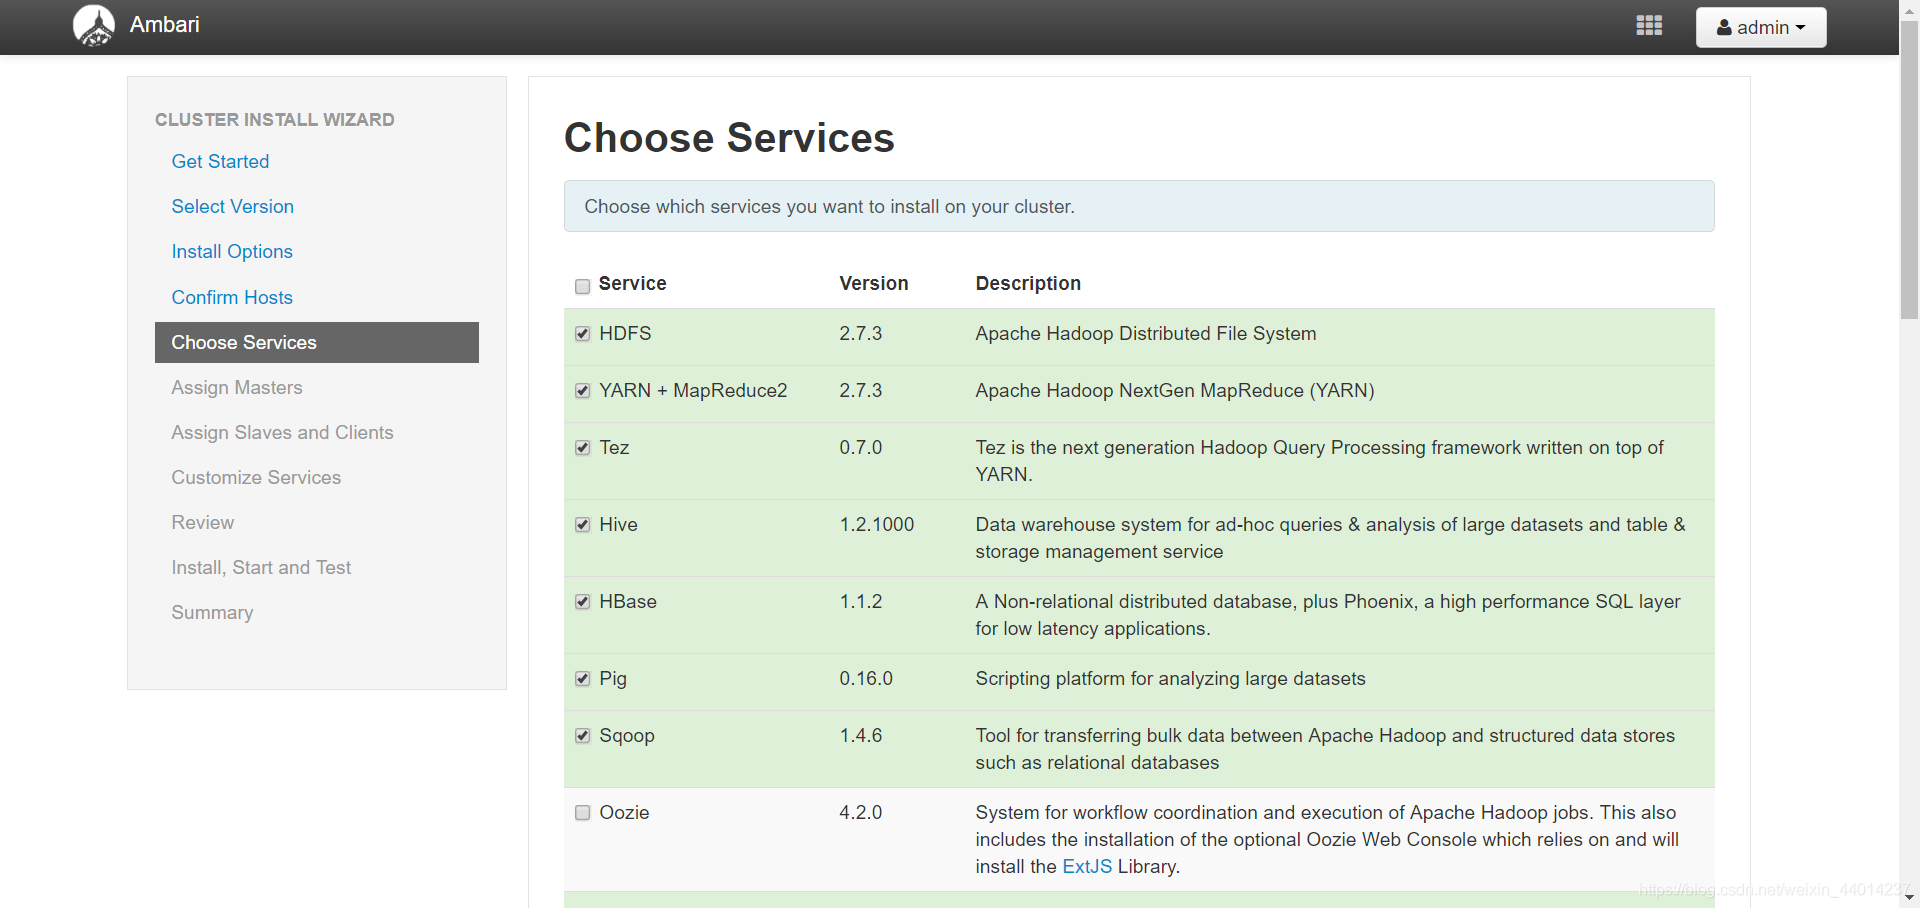1920x908 pixels.
Task: Click the Pig service name
Action: coord(613,678)
